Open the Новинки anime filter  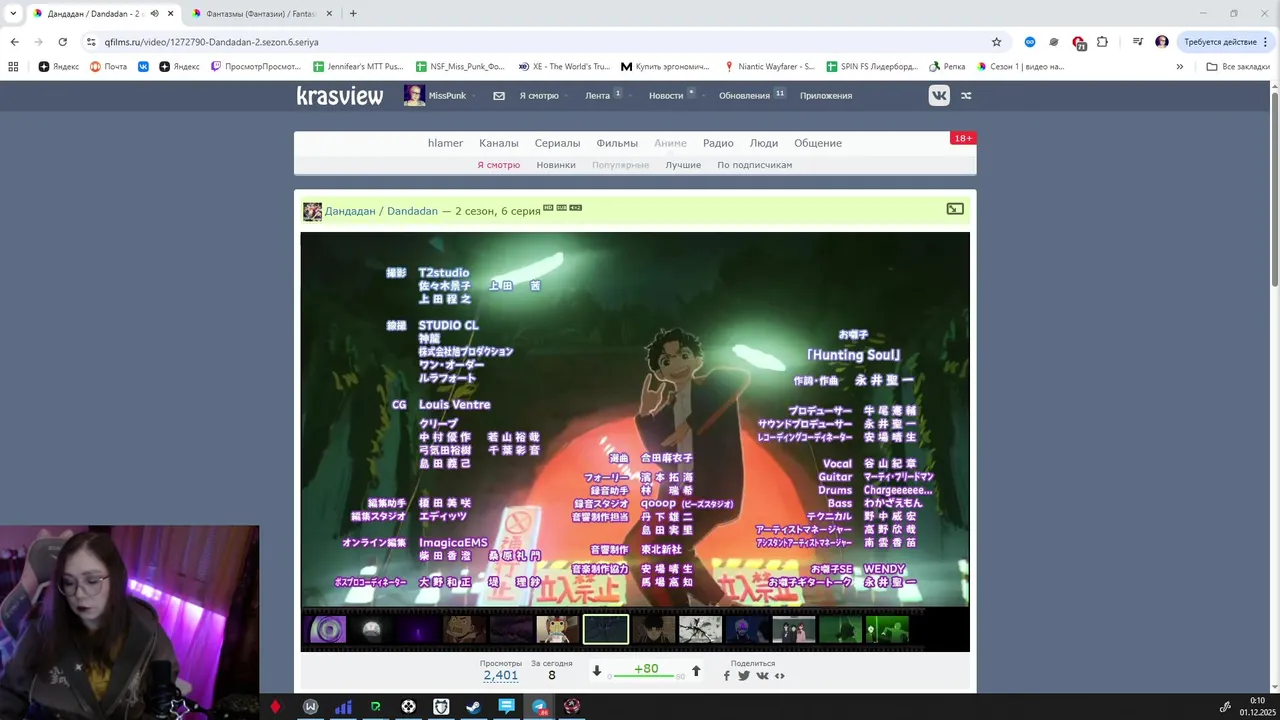tap(556, 165)
